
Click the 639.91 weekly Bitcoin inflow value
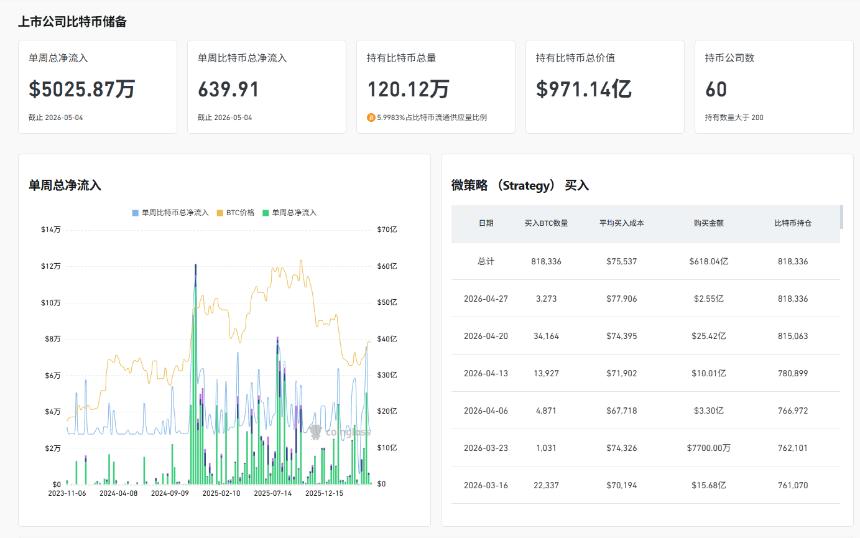(x=228, y=89)
